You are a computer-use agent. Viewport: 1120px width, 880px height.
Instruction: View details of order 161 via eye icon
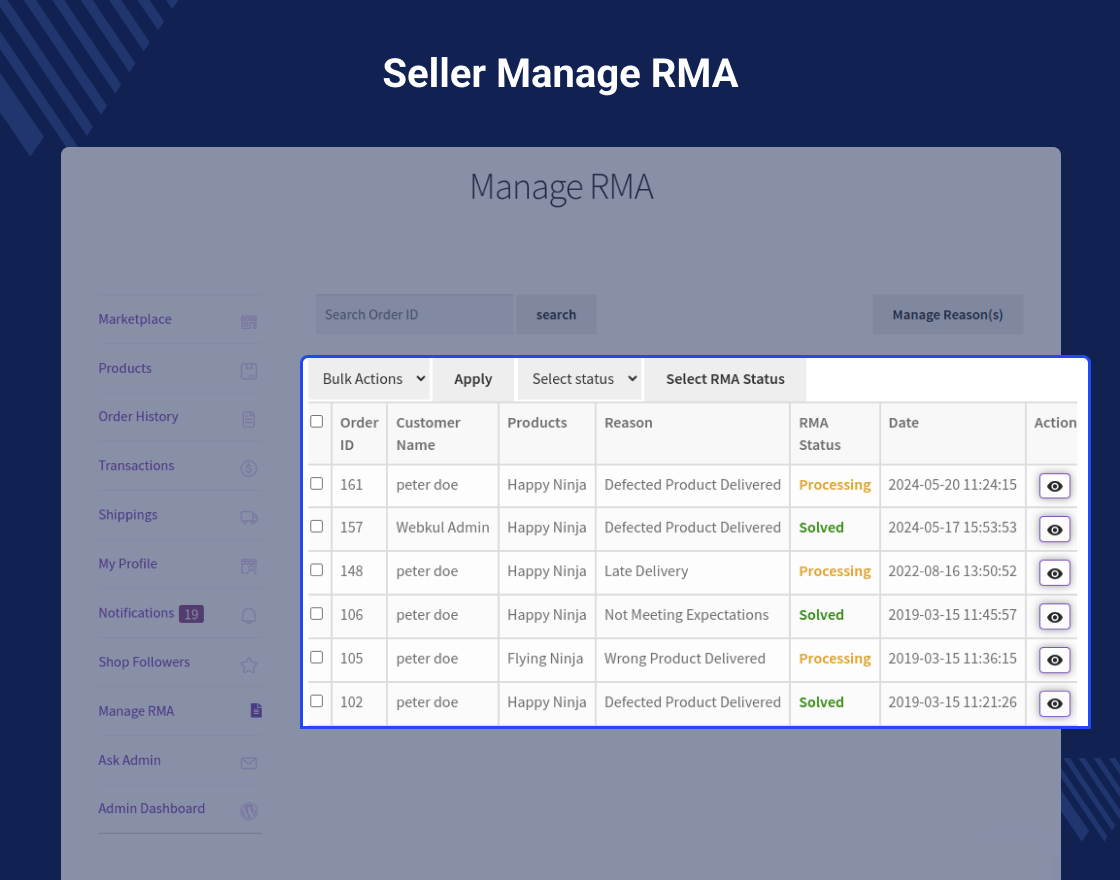click(1054, 486)
